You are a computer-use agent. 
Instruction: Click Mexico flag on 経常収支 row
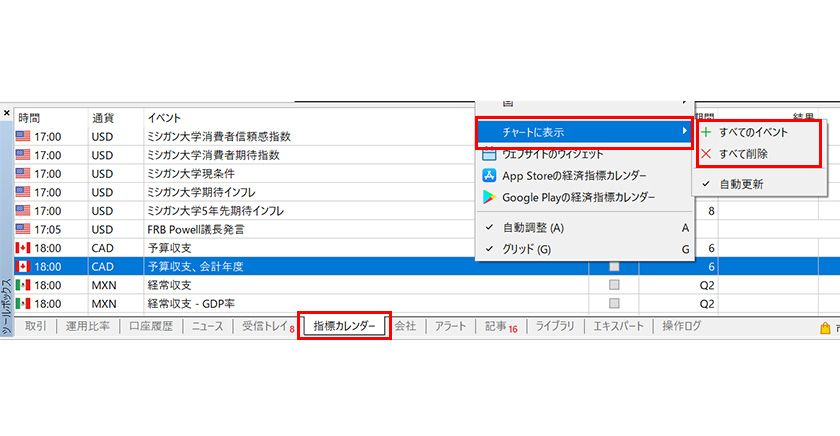[x=22, y=284]
